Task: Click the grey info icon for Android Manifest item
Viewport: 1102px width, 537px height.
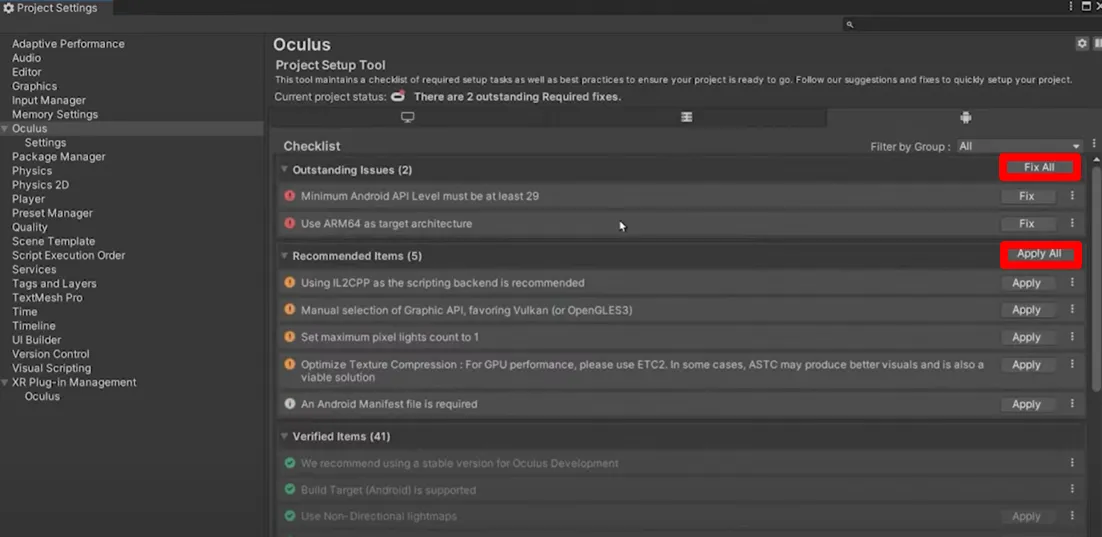Action: (290, 404)
